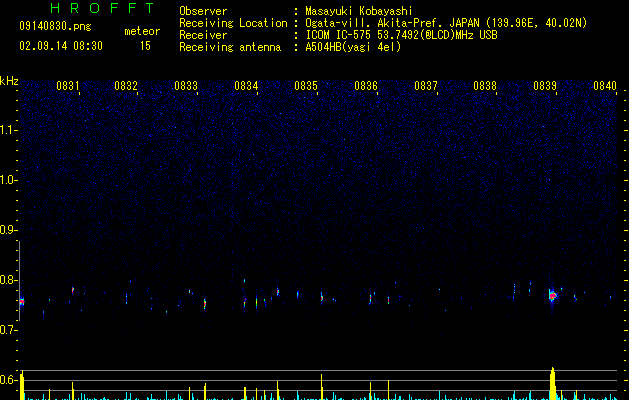Click the tall yellow power peak near 0839

(x=552, y=384)
